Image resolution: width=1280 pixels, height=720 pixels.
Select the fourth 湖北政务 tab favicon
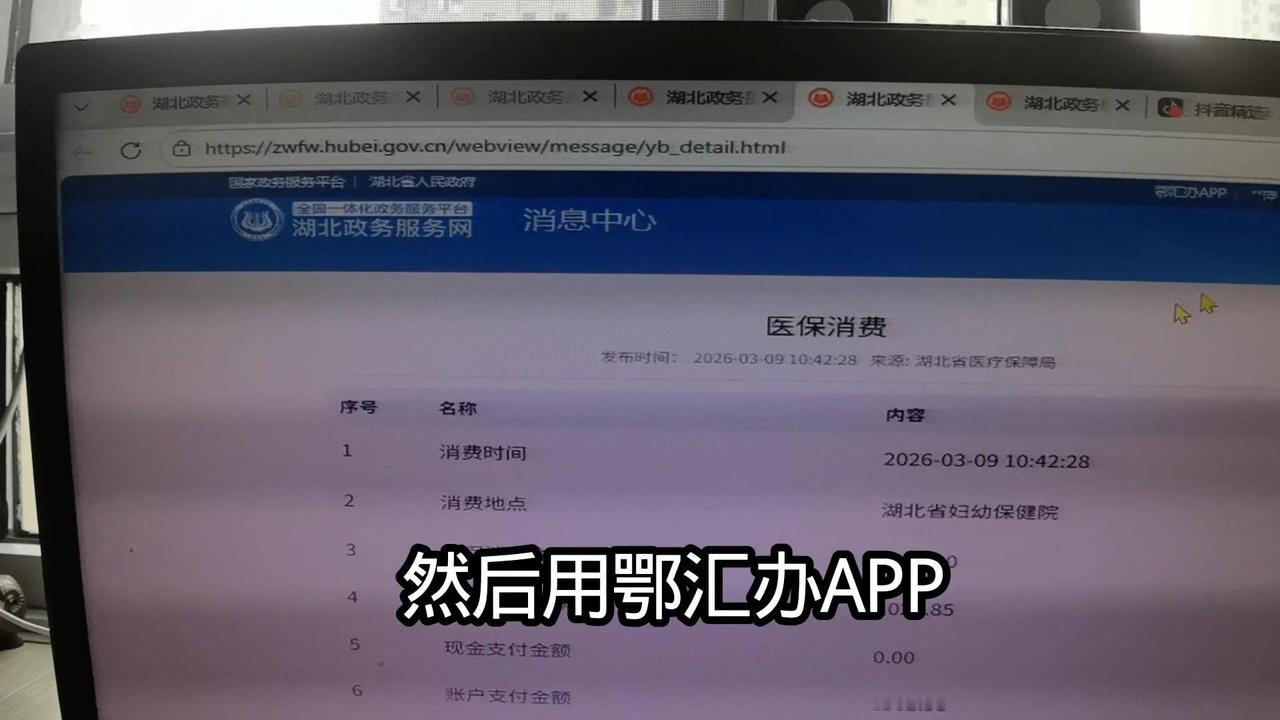click(640, 97)
